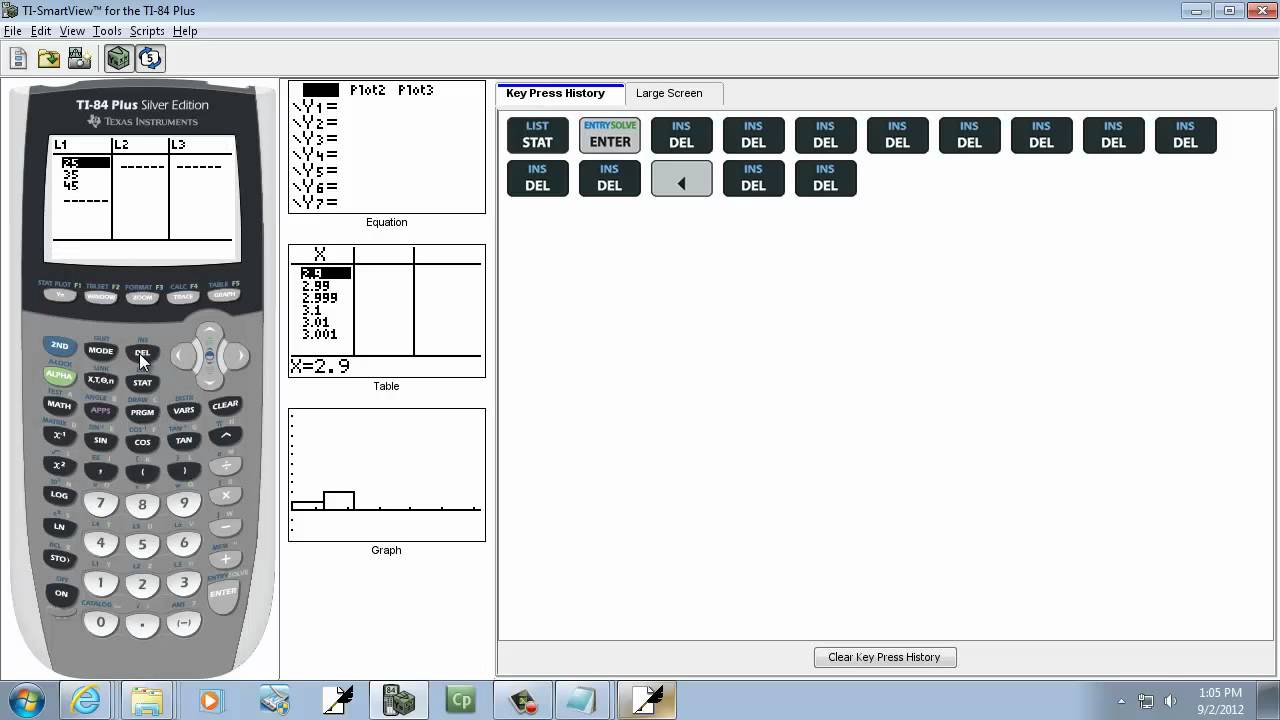Viewport: 1280px width, 720px height.
Task: Click the WINDOW key on the calculator
Action: [x=101, y=297]
